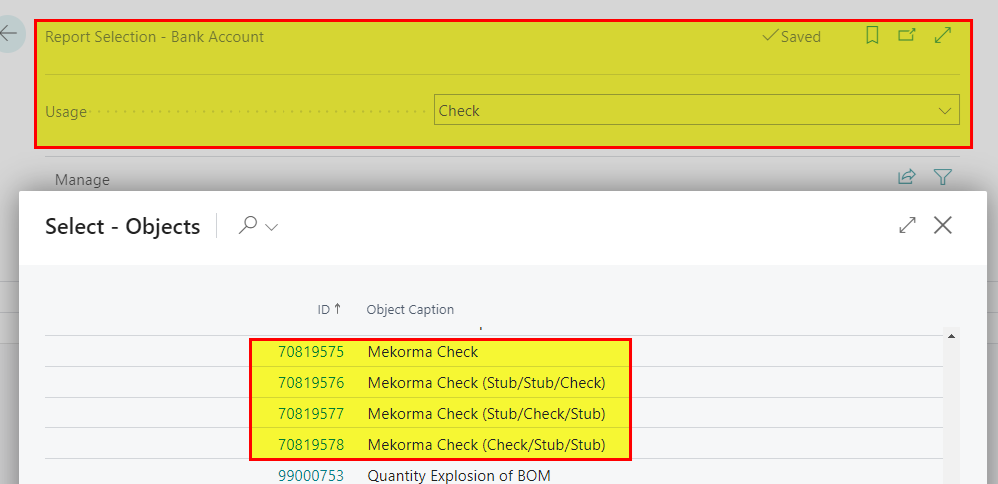Expand the Report Selection page to full screen

pyautogui.click(x=943, y=35)
